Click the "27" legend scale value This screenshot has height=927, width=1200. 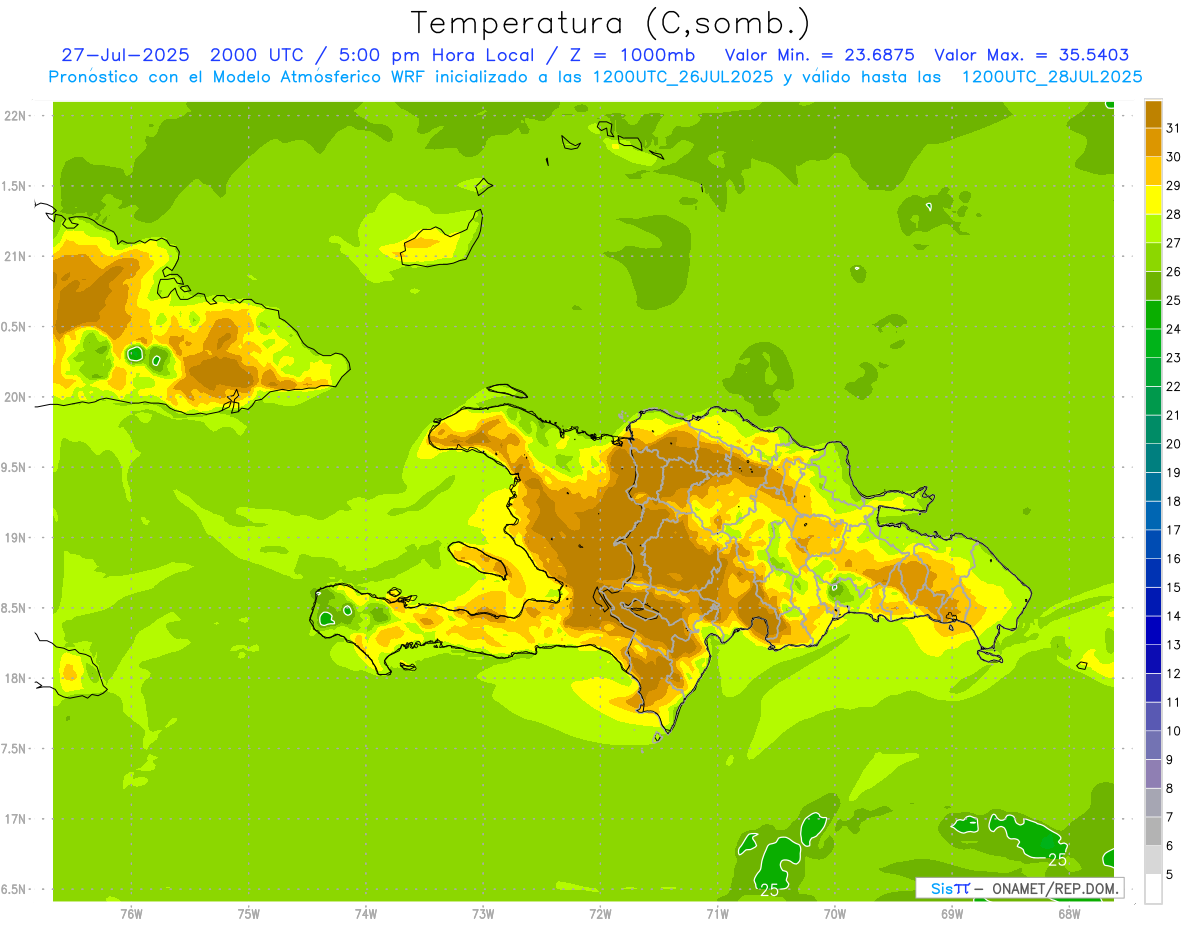(x=1174, y=243)
